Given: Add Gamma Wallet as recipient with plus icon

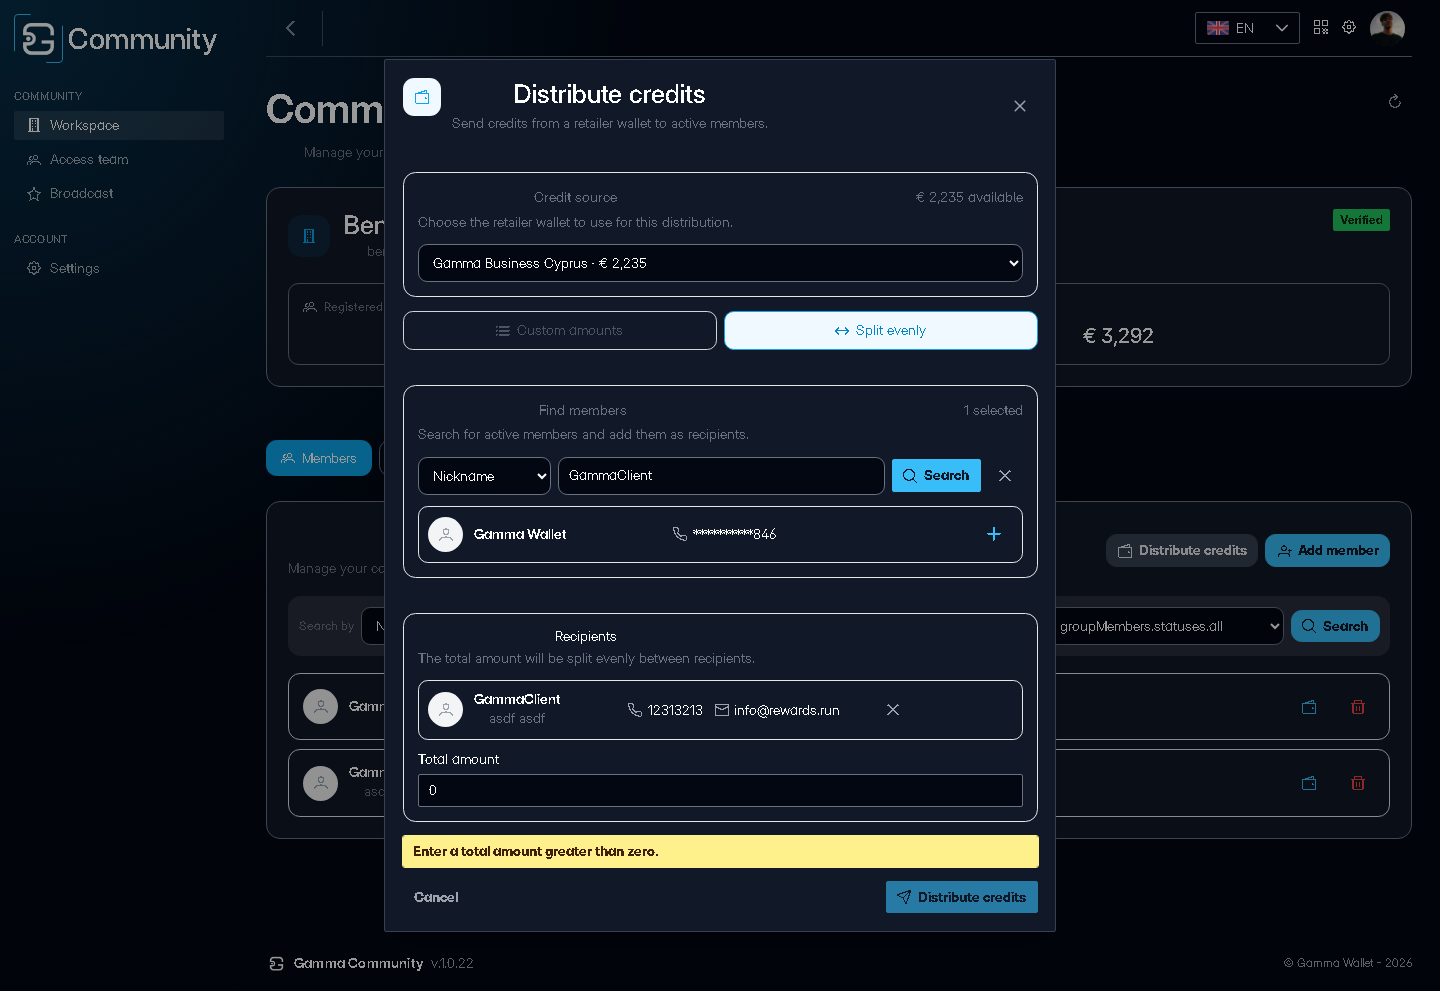Looking at the screenshot, I should 994,534.
